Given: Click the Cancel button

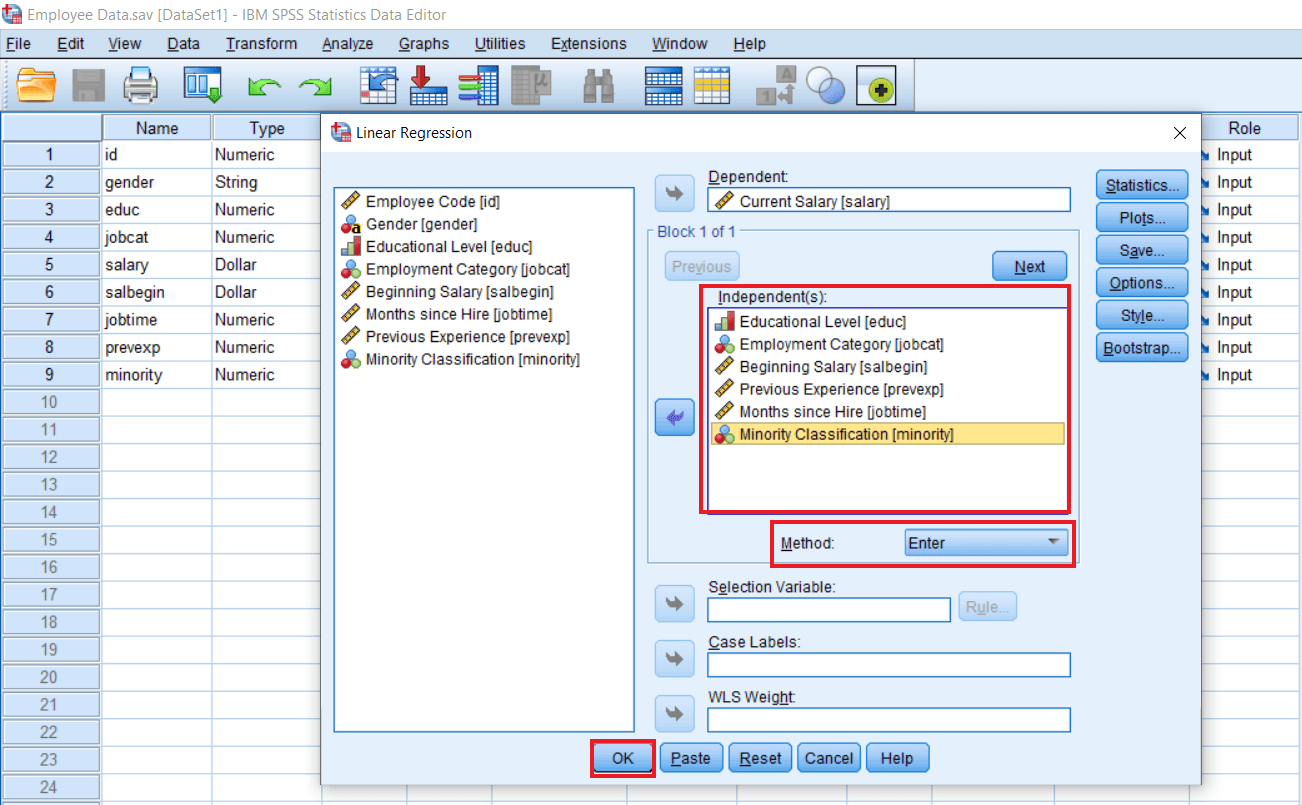Looking at the screenshot, I should click(829, 758).
